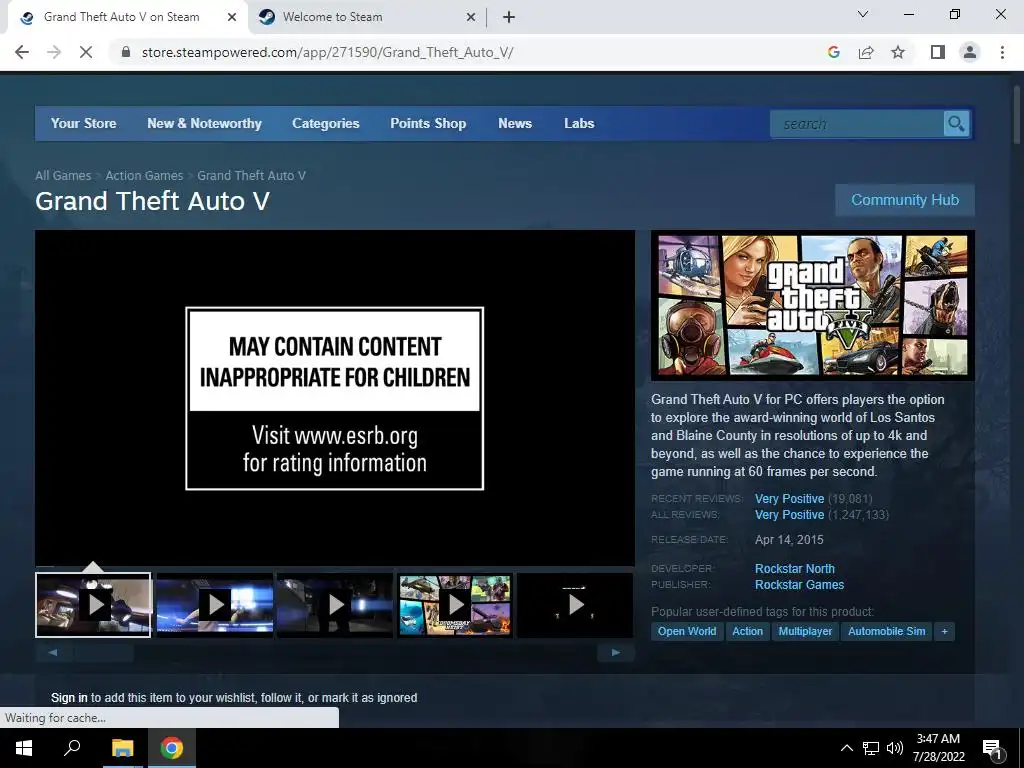
Task: Click the browser back arrow
Action: (22, 52)
